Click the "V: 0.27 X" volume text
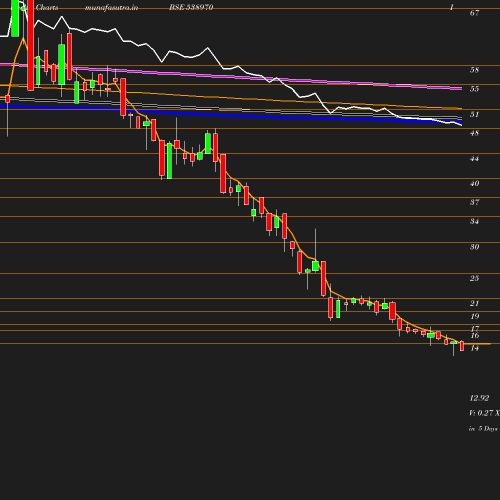This screenshot has height=500, width=500. pos(484,413)
